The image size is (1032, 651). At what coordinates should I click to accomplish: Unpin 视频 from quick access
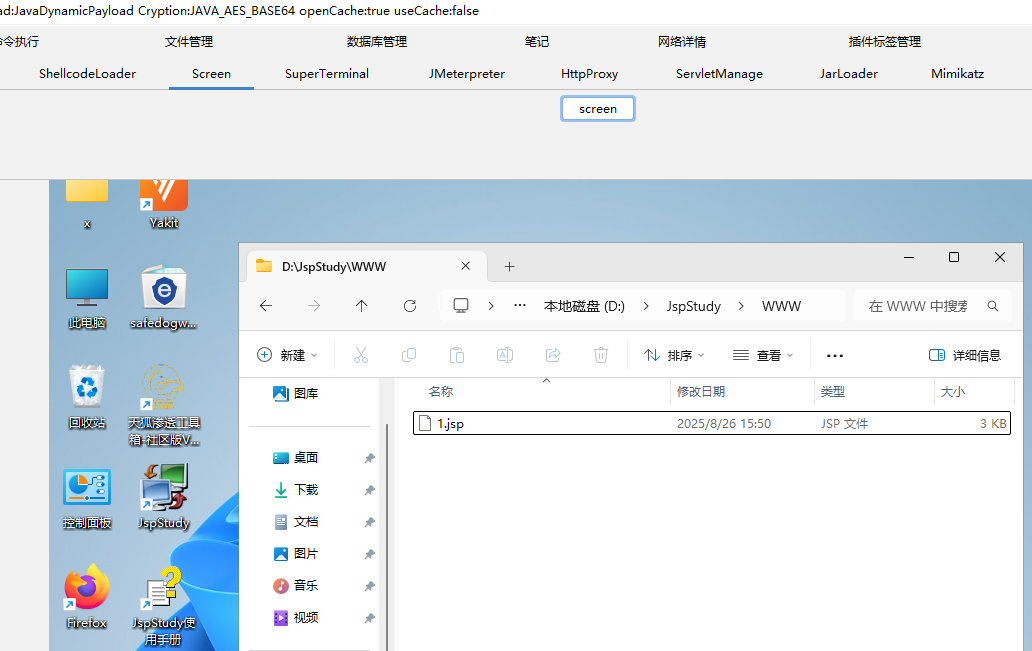pos(369,618)
